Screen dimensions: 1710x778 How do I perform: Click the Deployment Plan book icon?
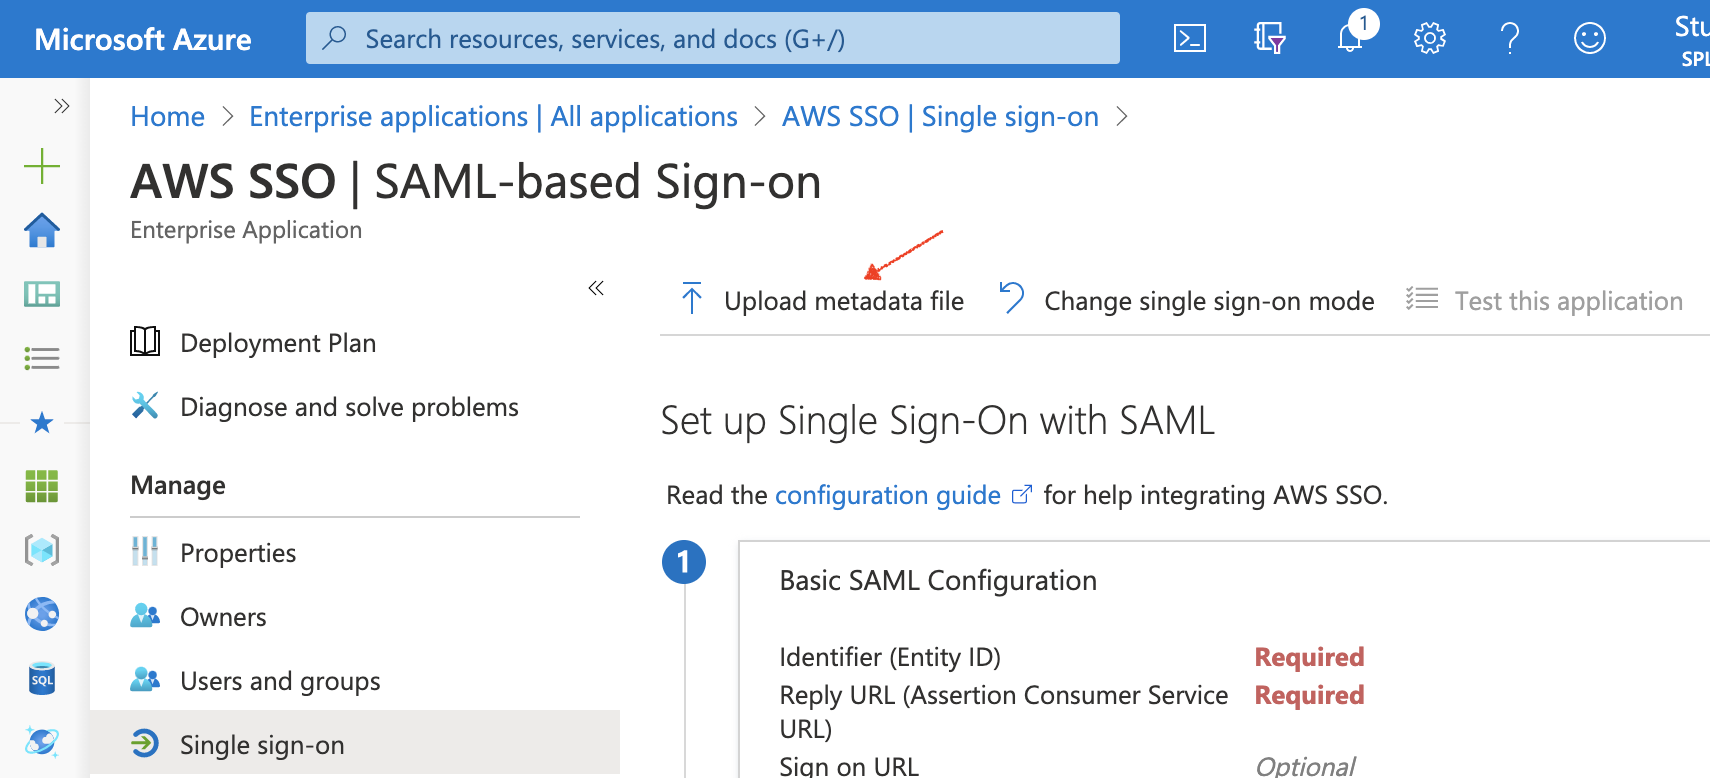(x=145, y=342)
